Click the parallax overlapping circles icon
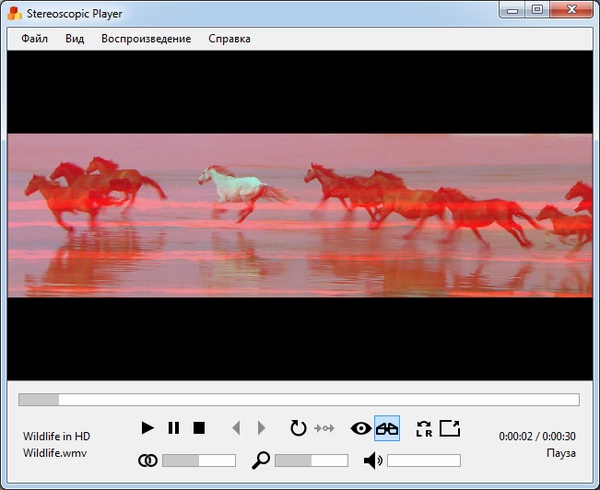This screenshot has height=490, width=600. coord(148,460)
